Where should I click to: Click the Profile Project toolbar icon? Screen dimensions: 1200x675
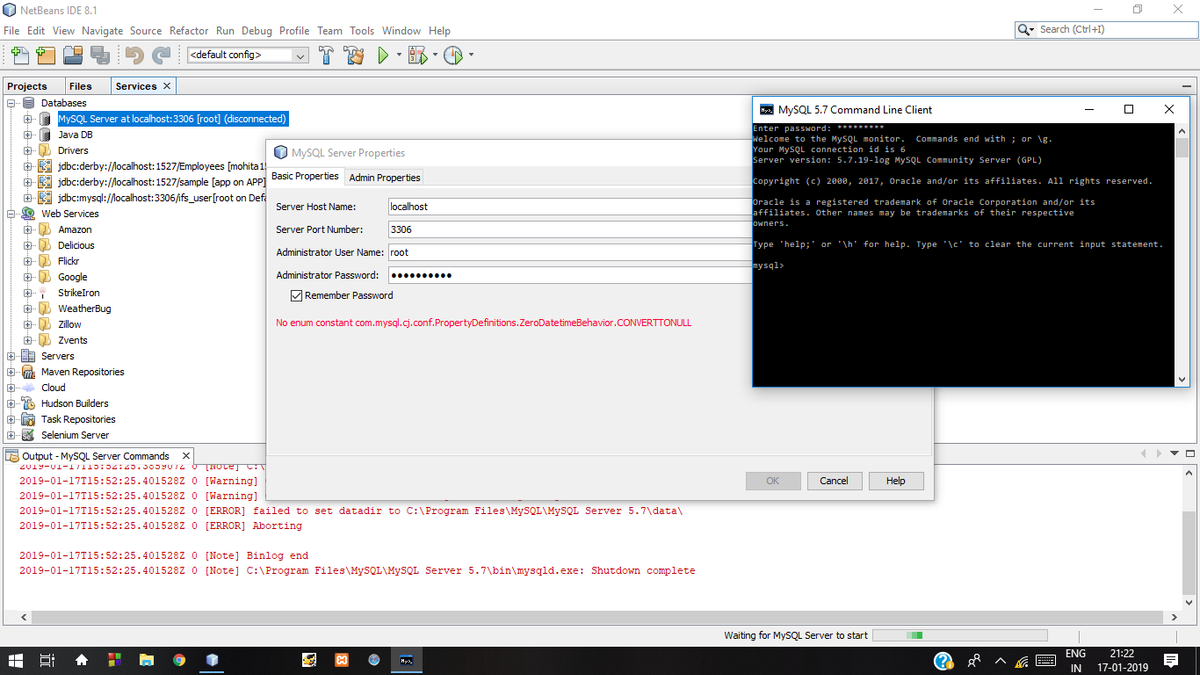(x=453, y=54)
